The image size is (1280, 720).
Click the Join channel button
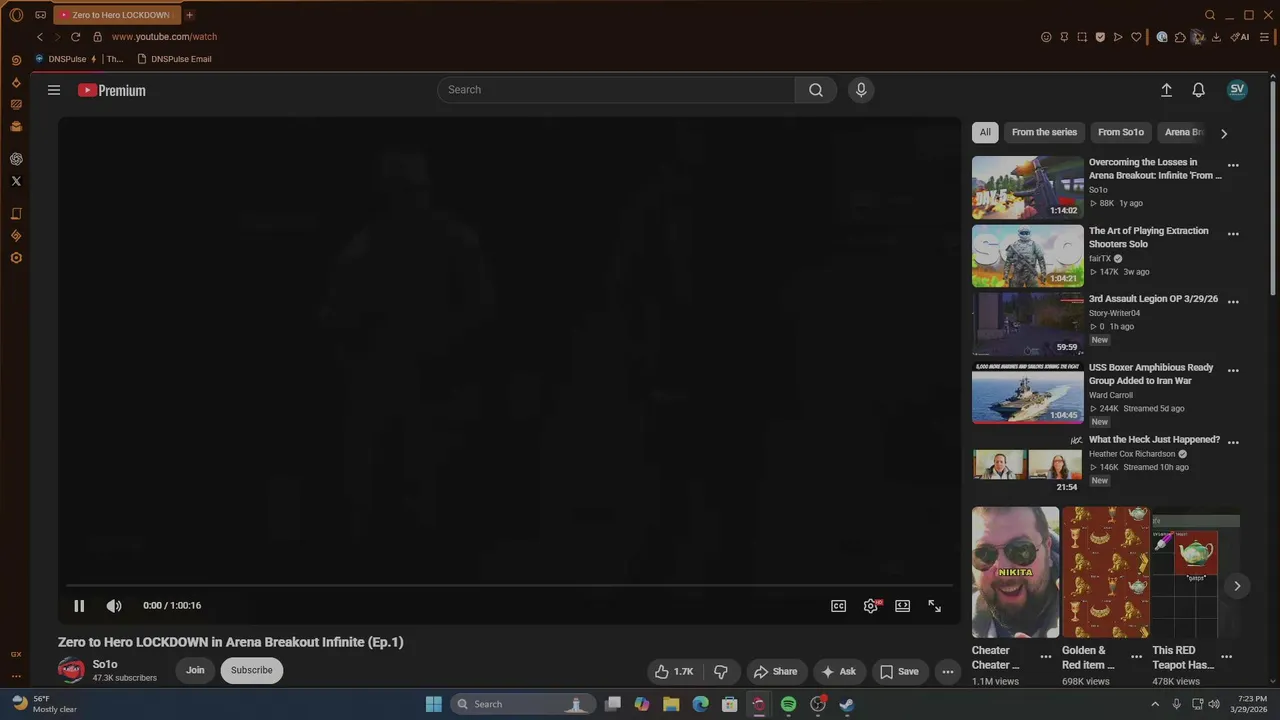(x=195, y=670)
